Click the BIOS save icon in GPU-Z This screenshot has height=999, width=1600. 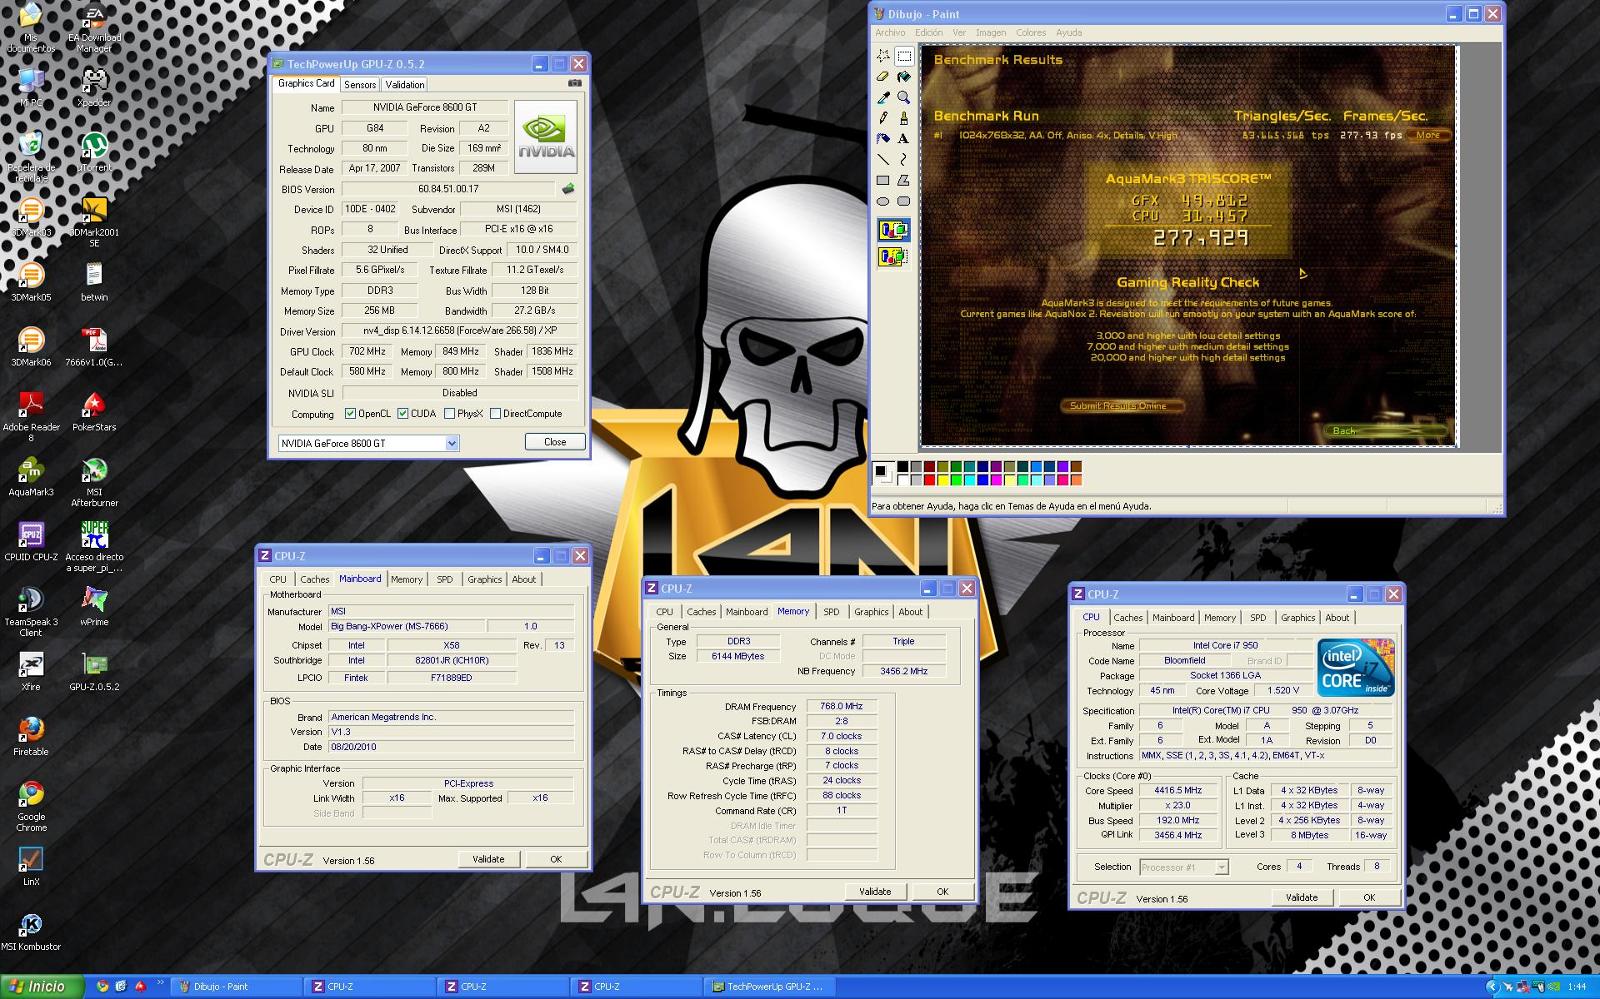pos(568,188)
